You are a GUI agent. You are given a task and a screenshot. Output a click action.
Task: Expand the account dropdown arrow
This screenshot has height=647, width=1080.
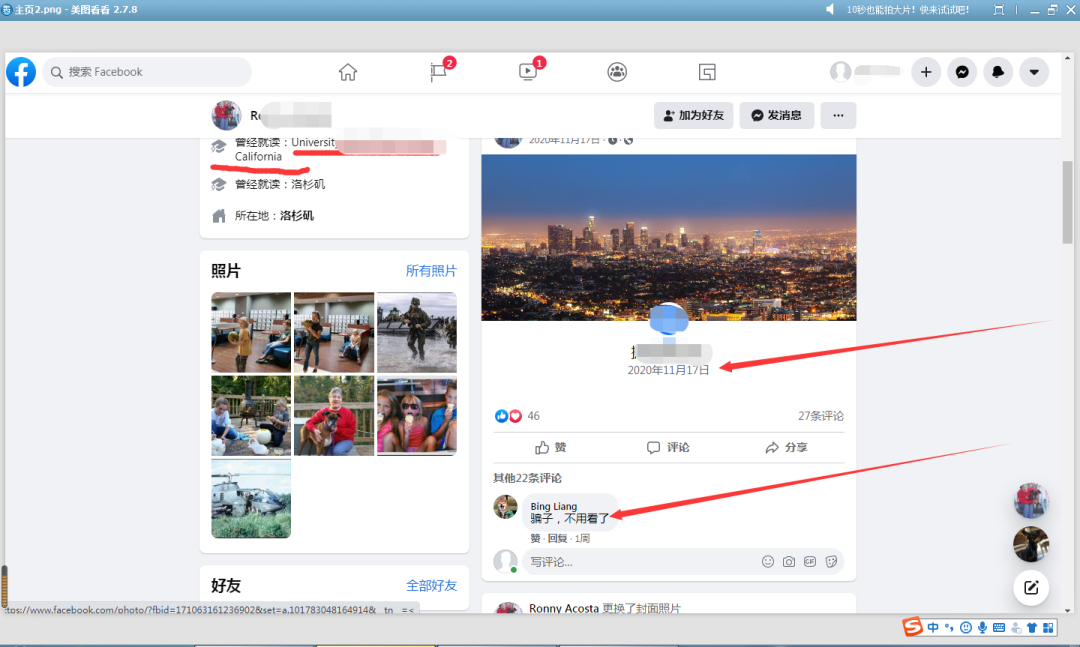1034,72
